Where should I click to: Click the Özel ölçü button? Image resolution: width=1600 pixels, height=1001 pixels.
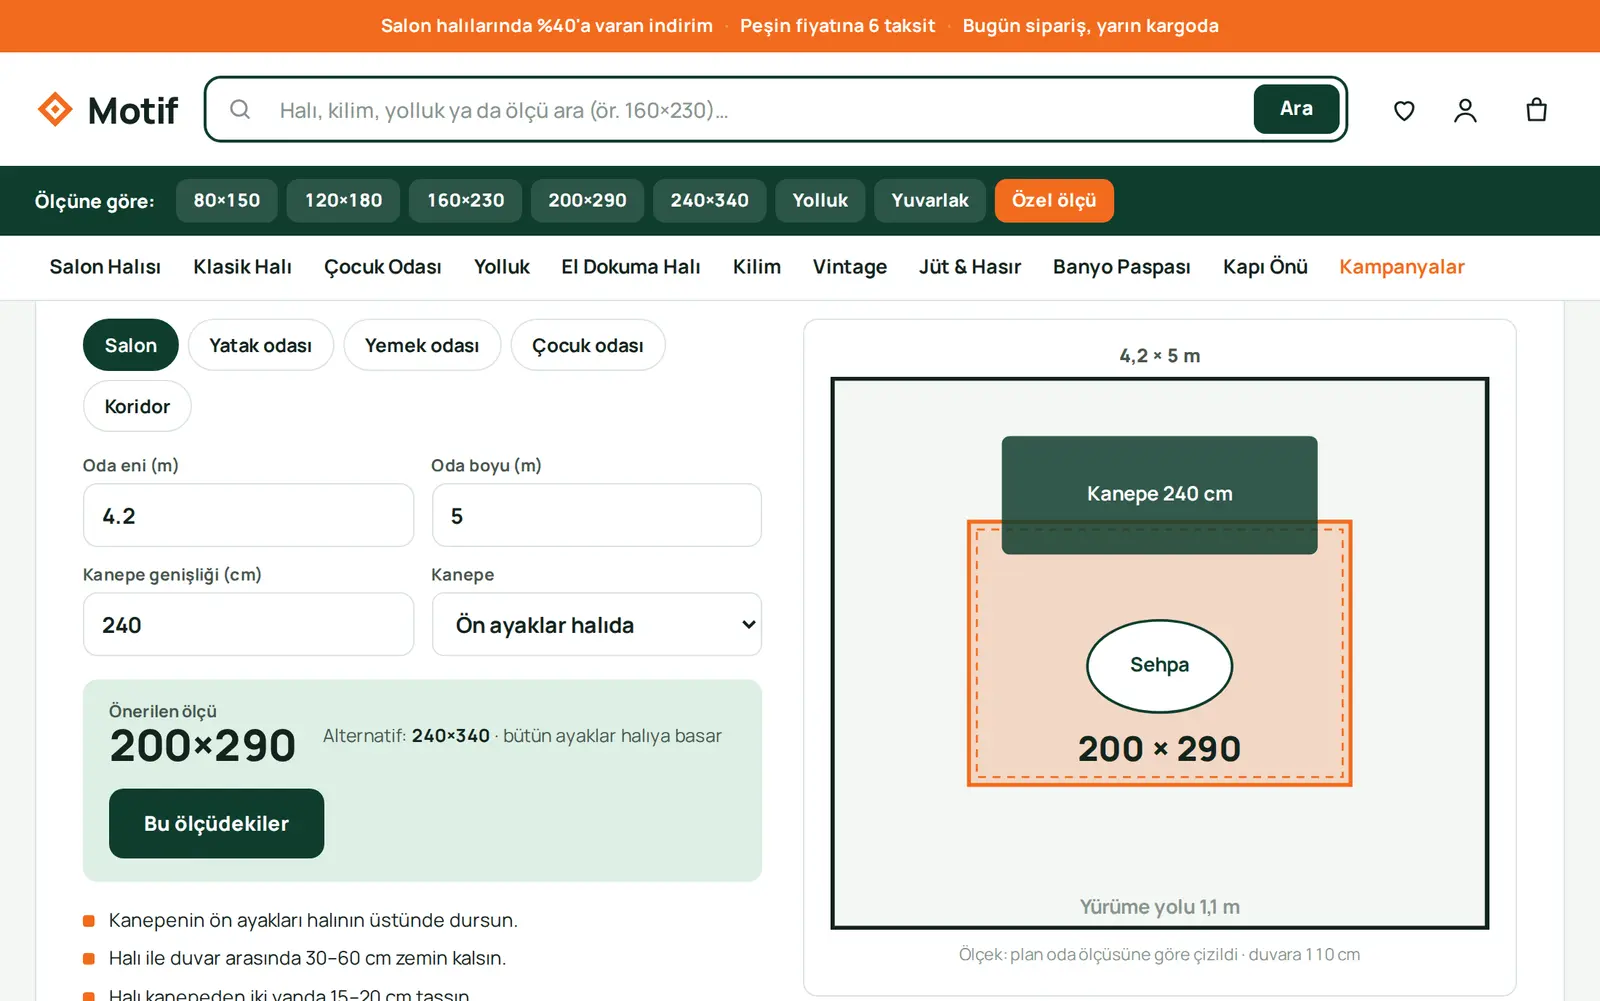(x=1054, y=201)
